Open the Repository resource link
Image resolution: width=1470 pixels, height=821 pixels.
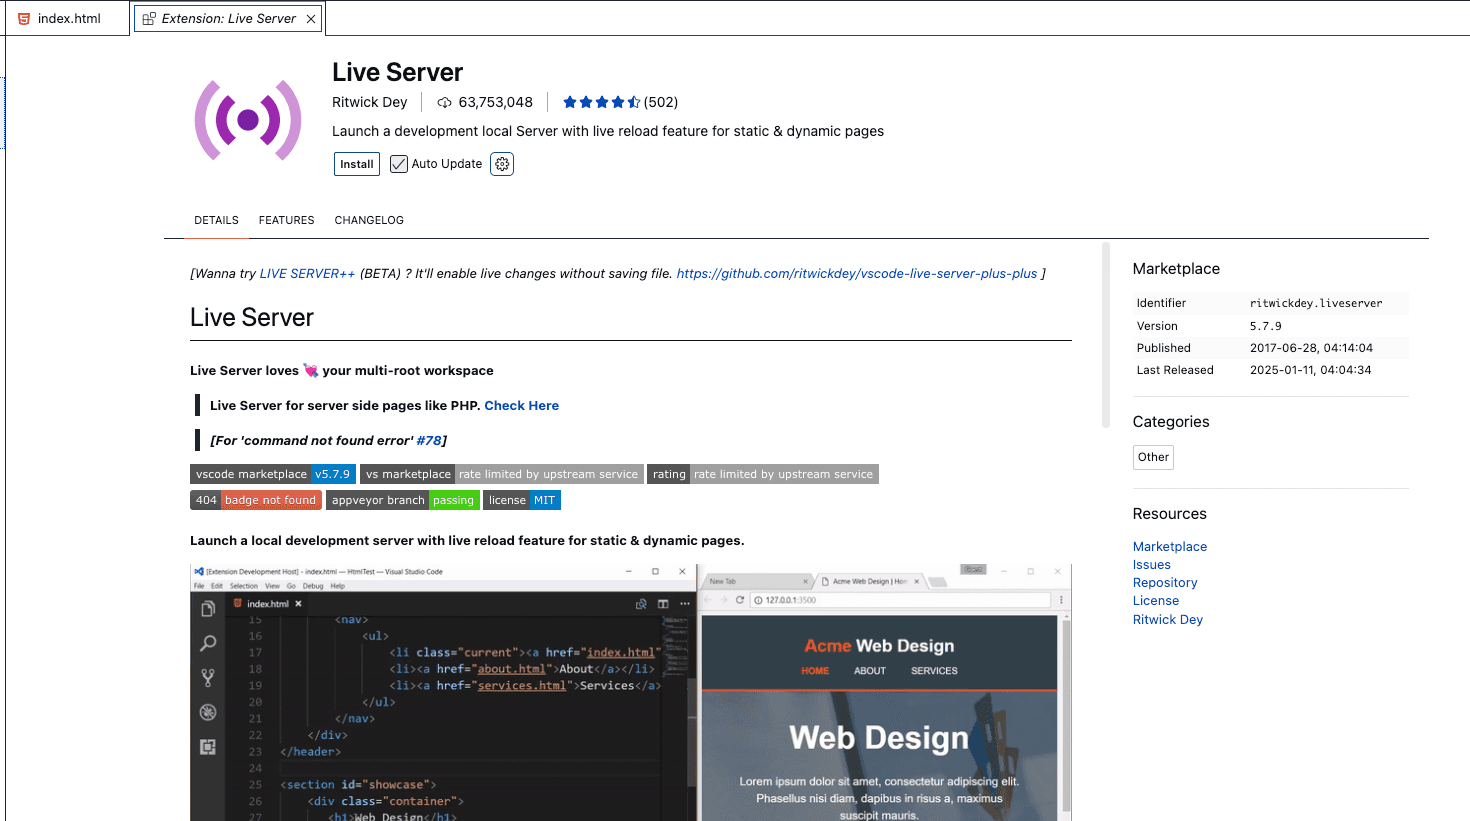(x=1165, y=582)
